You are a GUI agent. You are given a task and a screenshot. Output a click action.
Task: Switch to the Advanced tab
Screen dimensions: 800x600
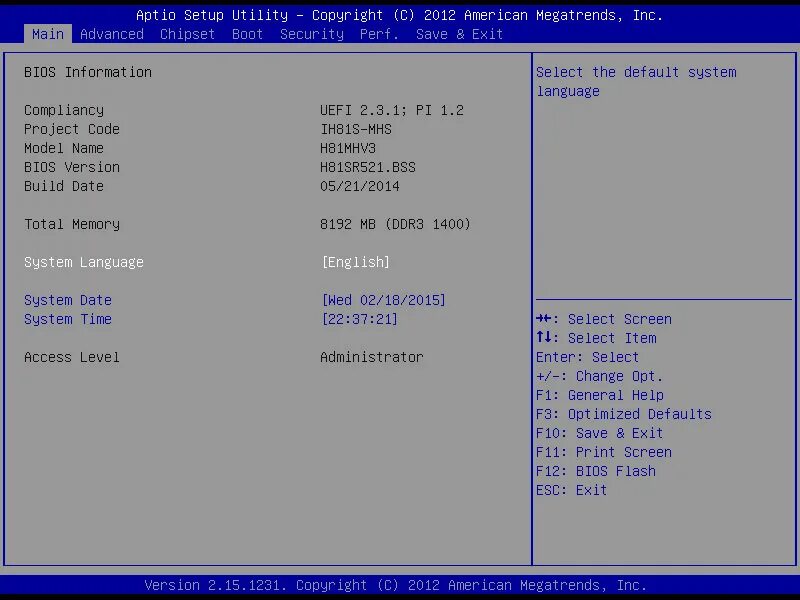(111, 34)
